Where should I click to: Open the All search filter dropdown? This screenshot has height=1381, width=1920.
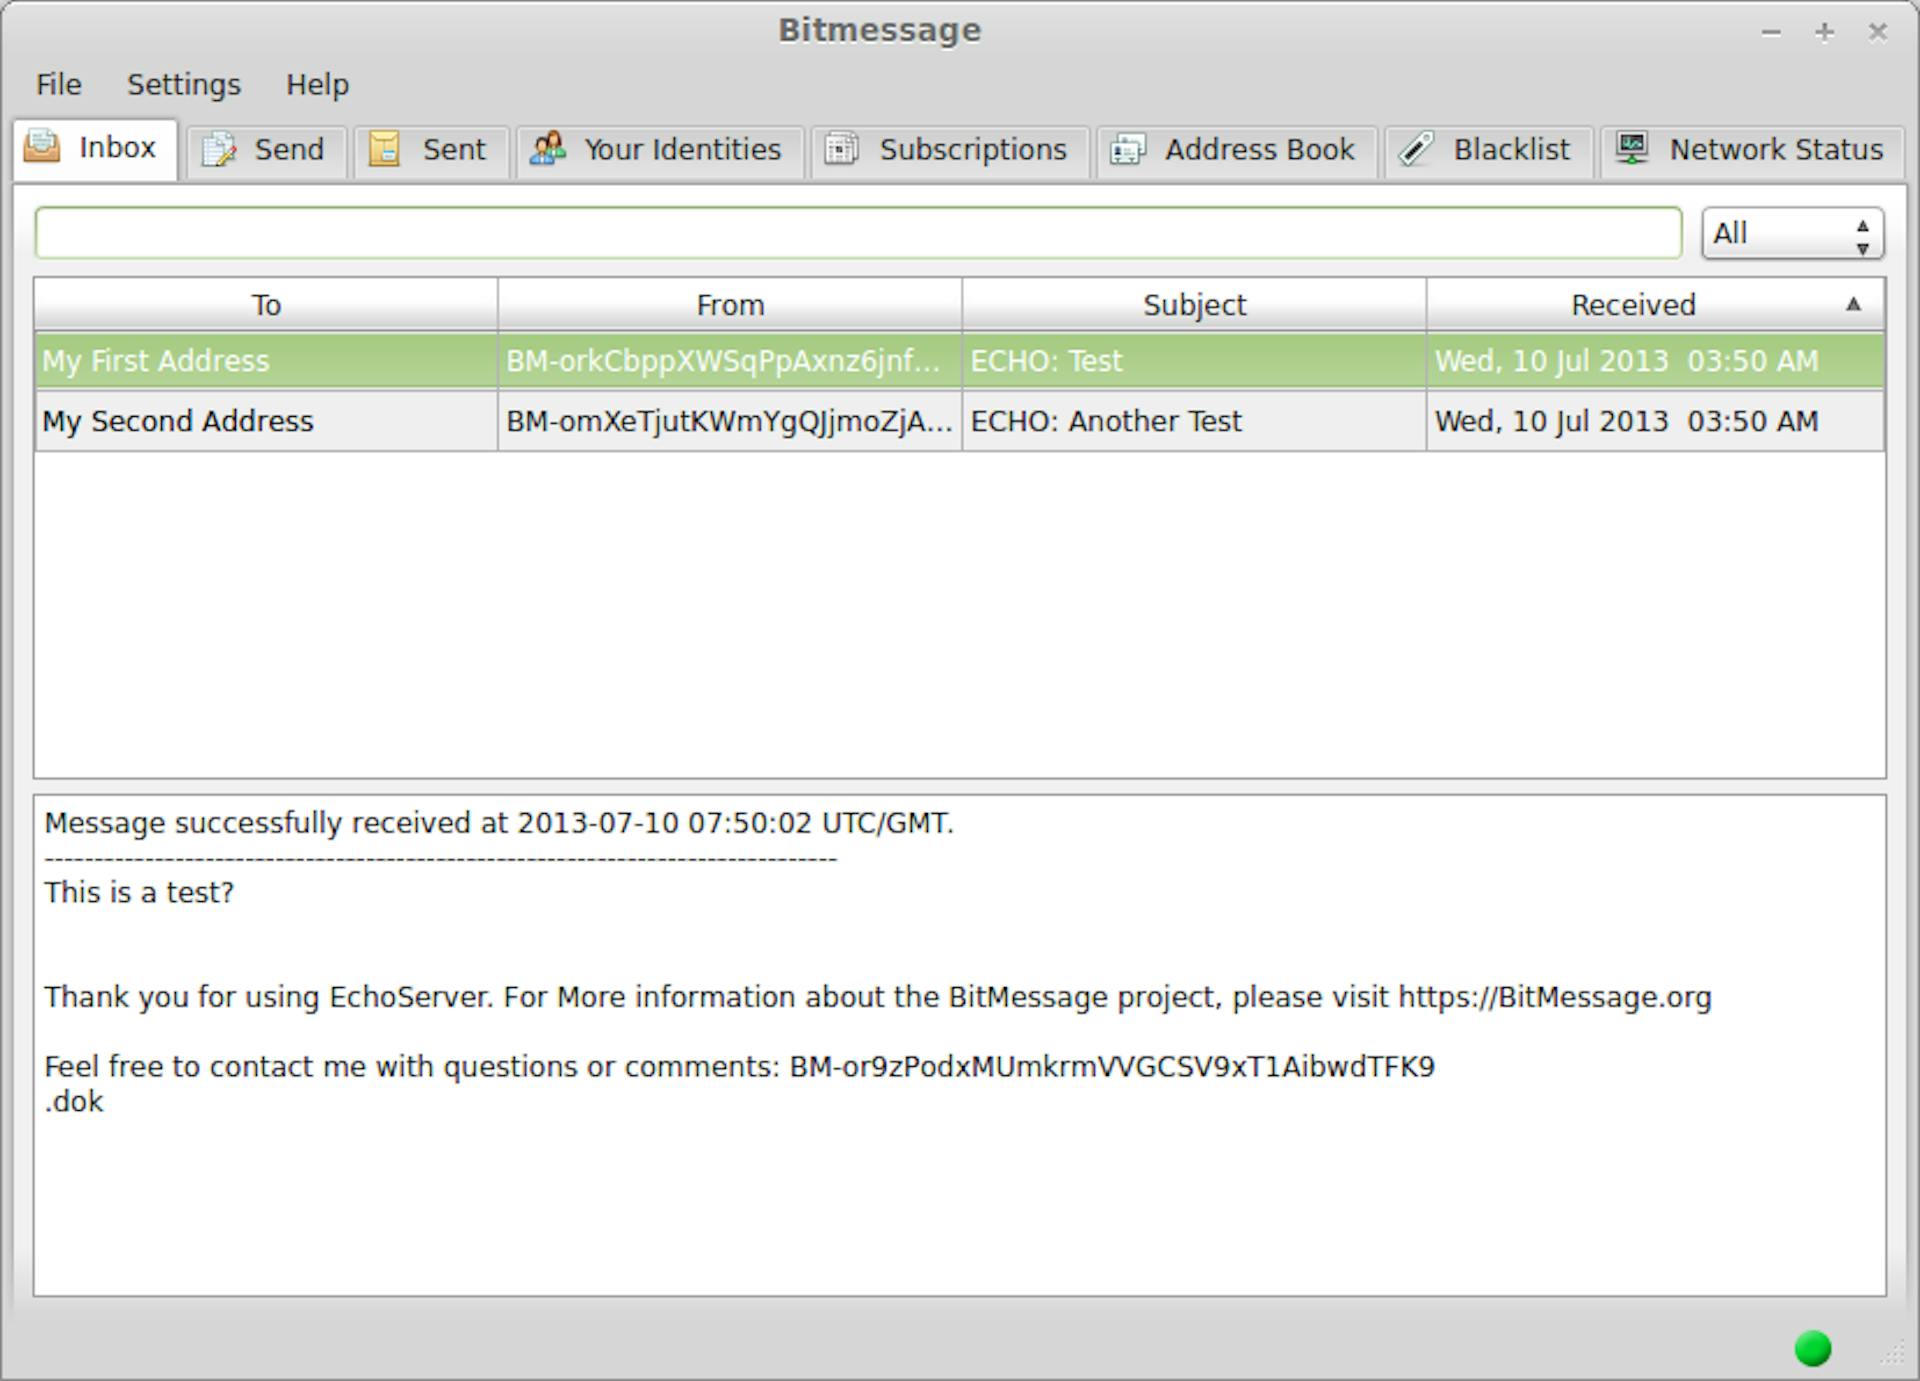1792,233
